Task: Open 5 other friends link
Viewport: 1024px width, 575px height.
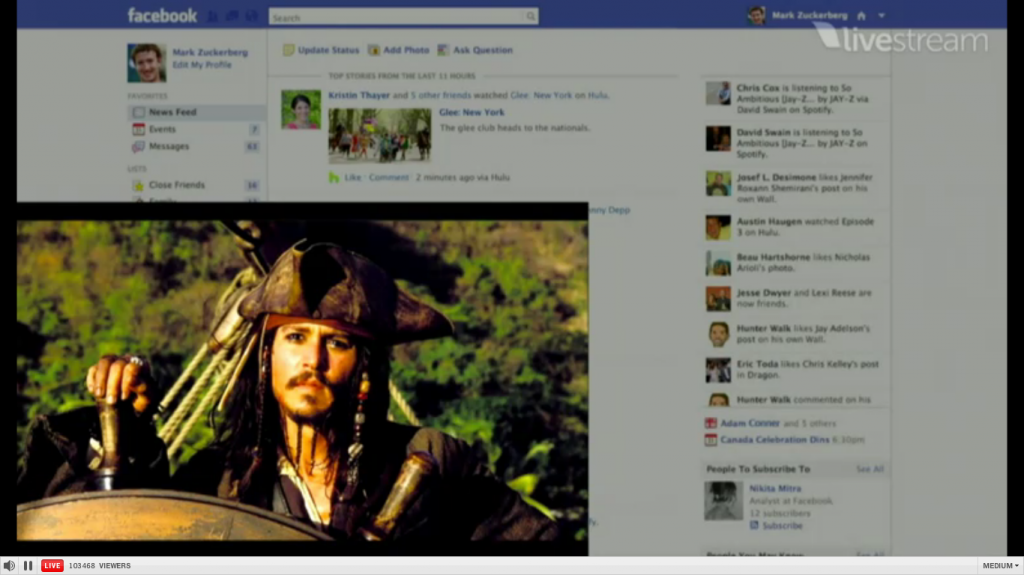Action: [441, 95]
